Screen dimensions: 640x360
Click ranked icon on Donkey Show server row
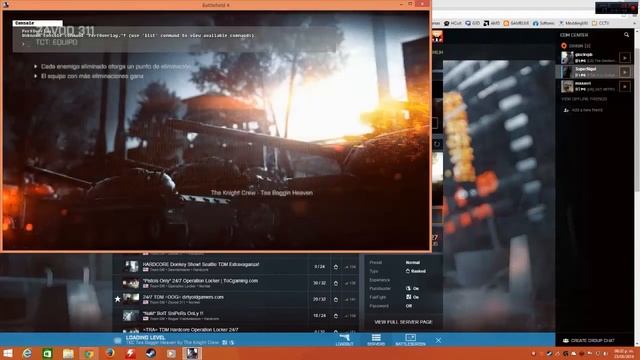(x=336, y=267)
